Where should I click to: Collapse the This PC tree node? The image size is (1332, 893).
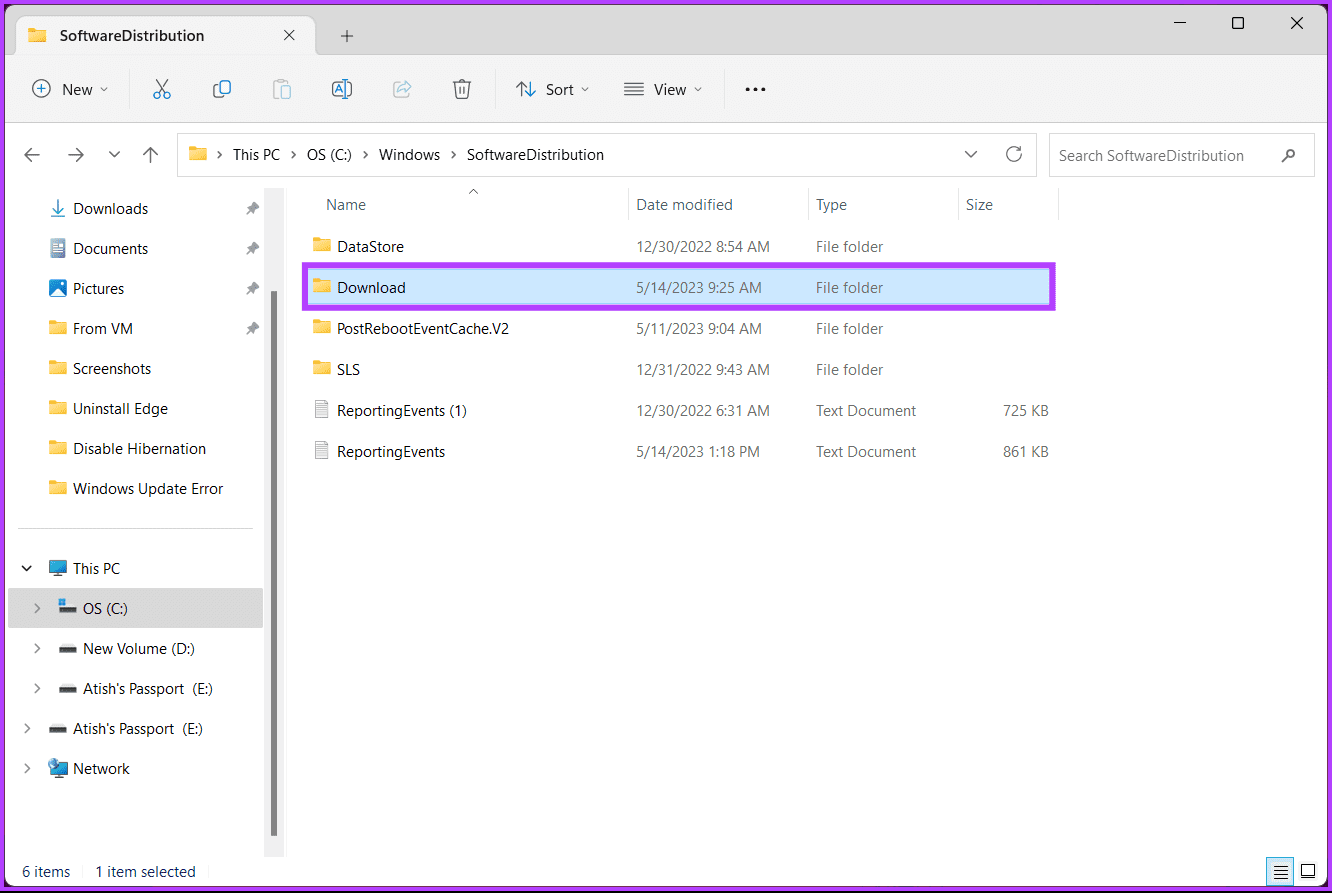pyautogui.click(x=27, y=568)
